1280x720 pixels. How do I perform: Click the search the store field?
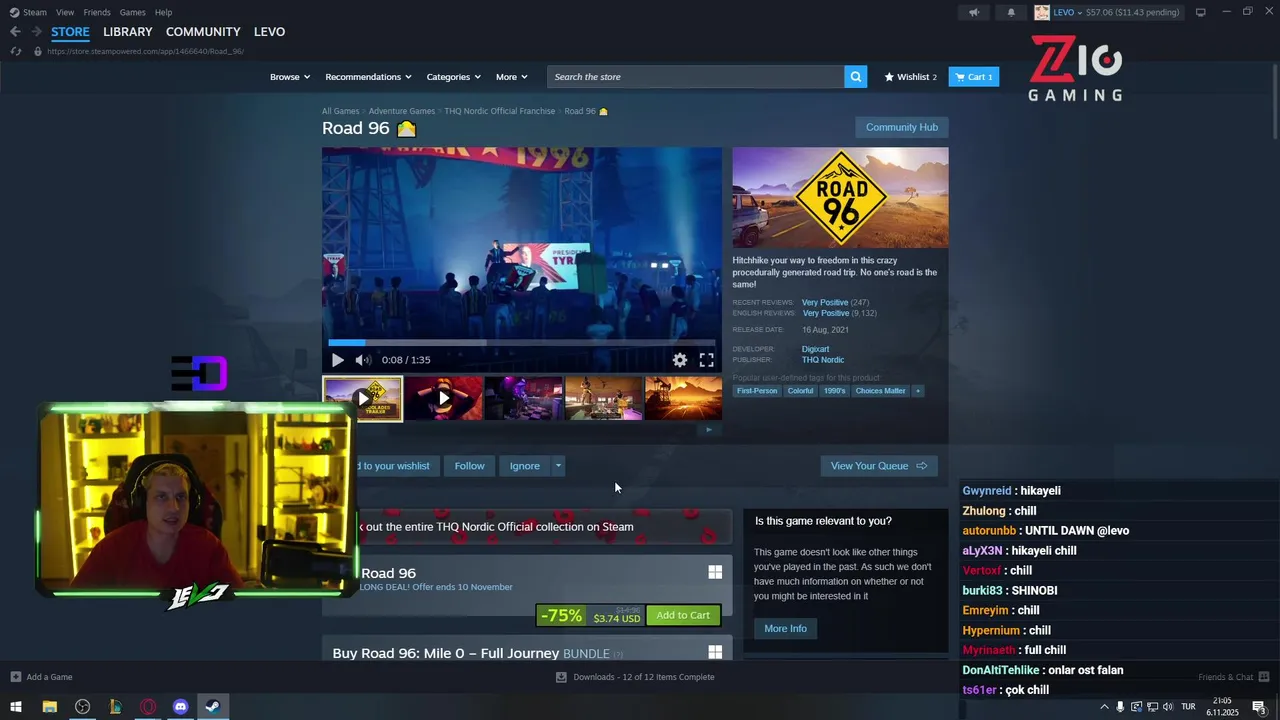click(x=695, y=77)
